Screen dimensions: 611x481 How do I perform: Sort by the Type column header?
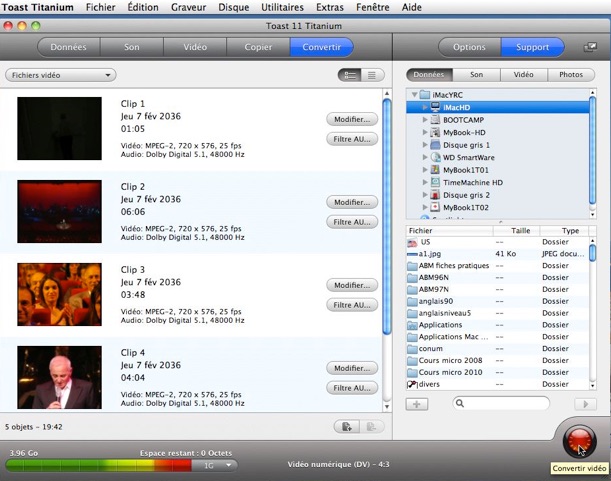tap(564, 231)
